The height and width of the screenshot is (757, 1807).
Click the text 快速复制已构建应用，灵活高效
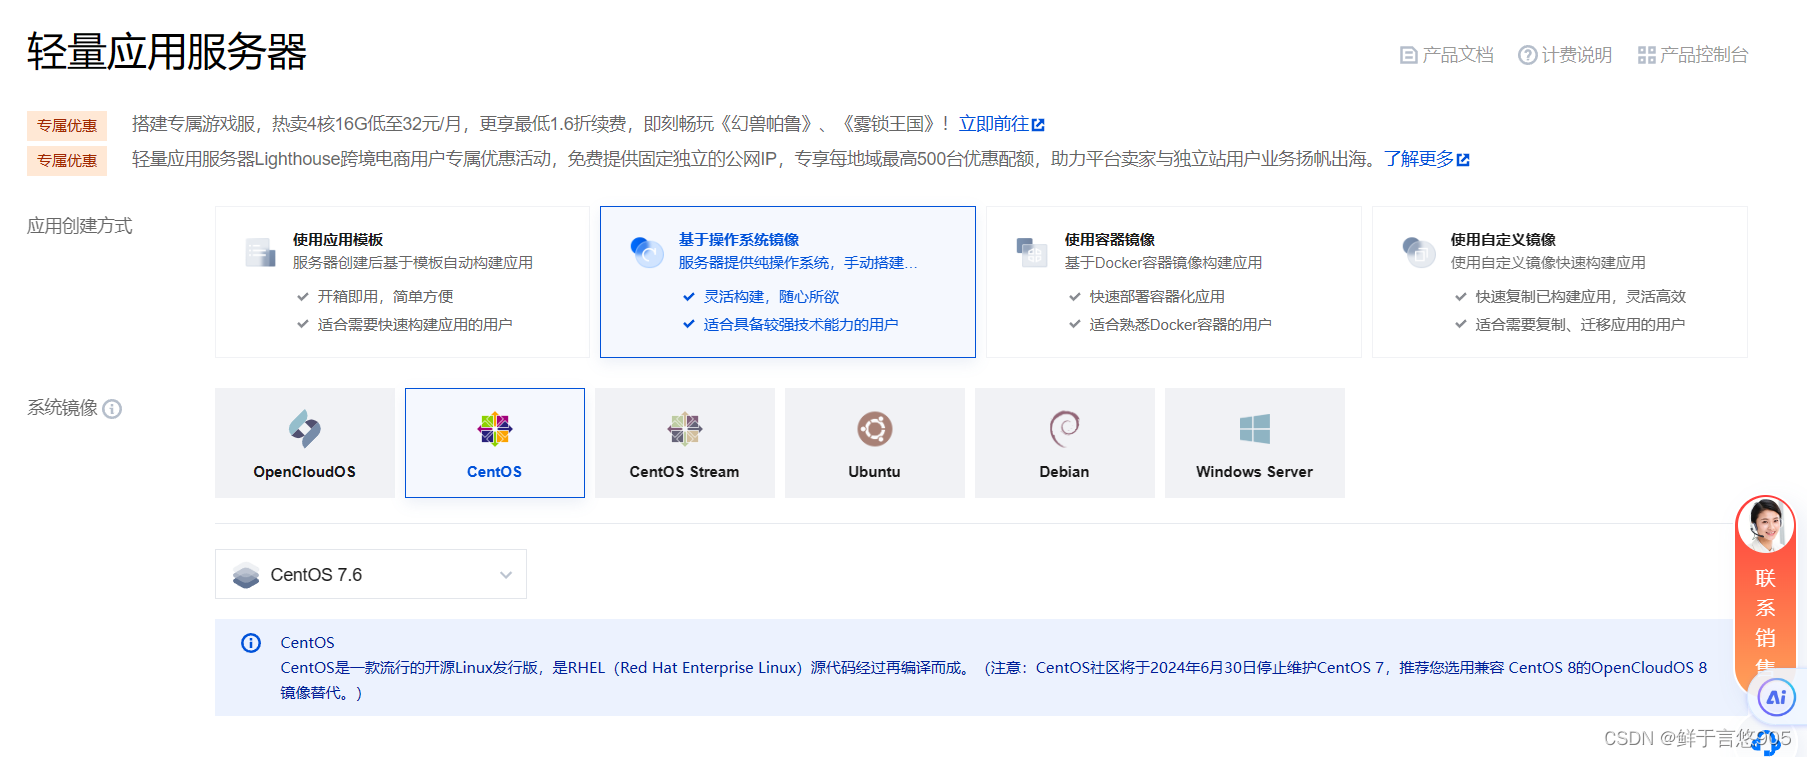(x=1581, y=297)
